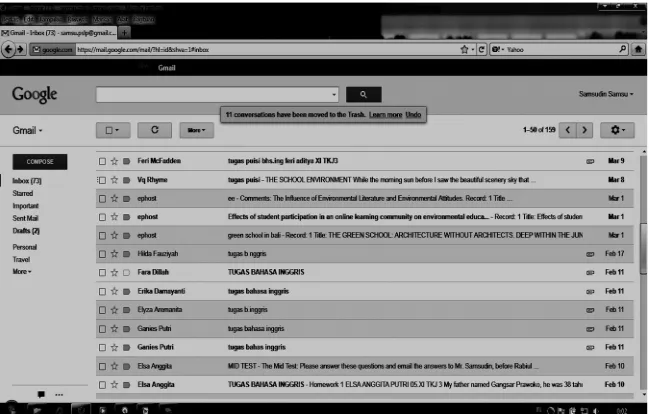Star the Elyza Aromanita email
This screenshot has height=414, width=650.
114,310
